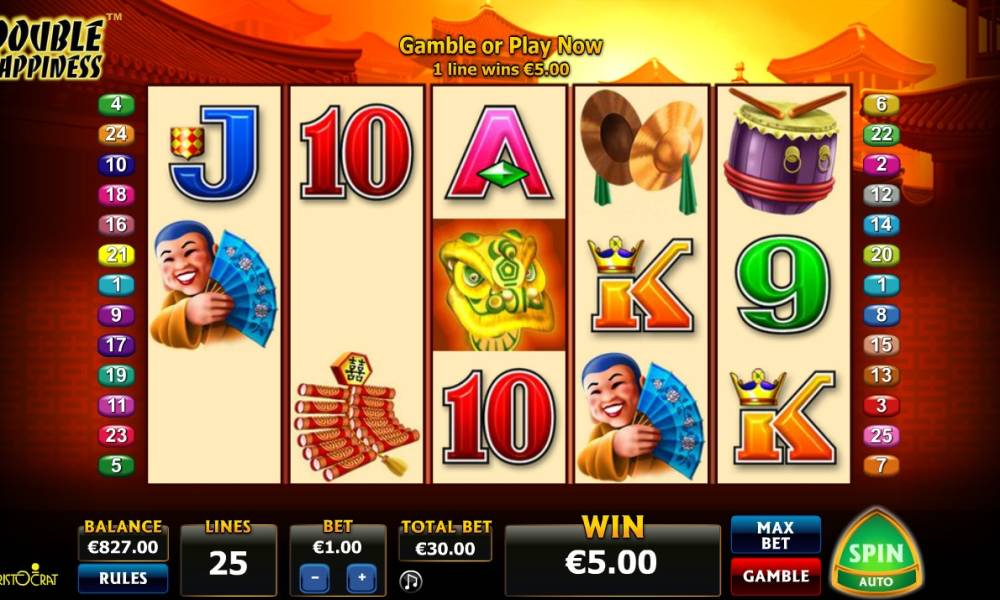Click the green SPIN AUTO button
Viewport: 1000px width, 600px height.
(x=876, y=553)
